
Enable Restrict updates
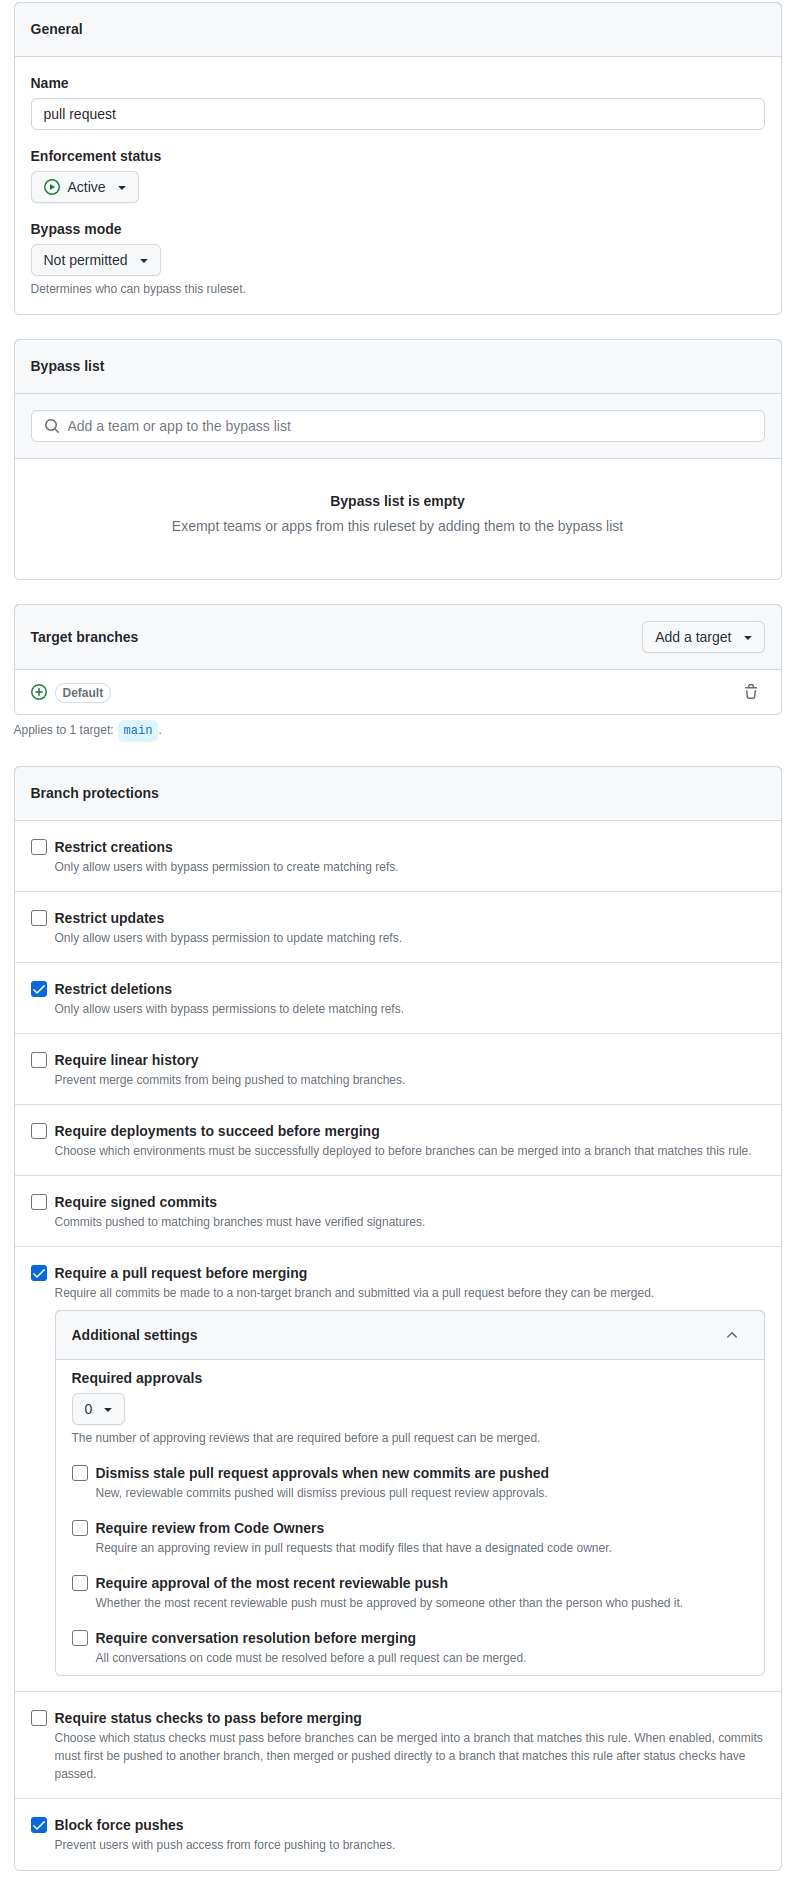(38, 917)
